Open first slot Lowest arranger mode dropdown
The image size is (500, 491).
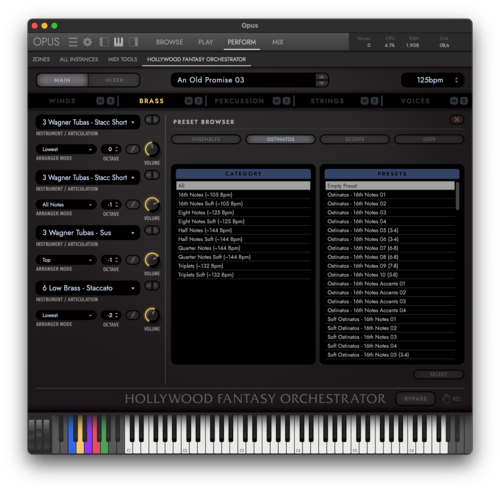(x=66, y=149)
